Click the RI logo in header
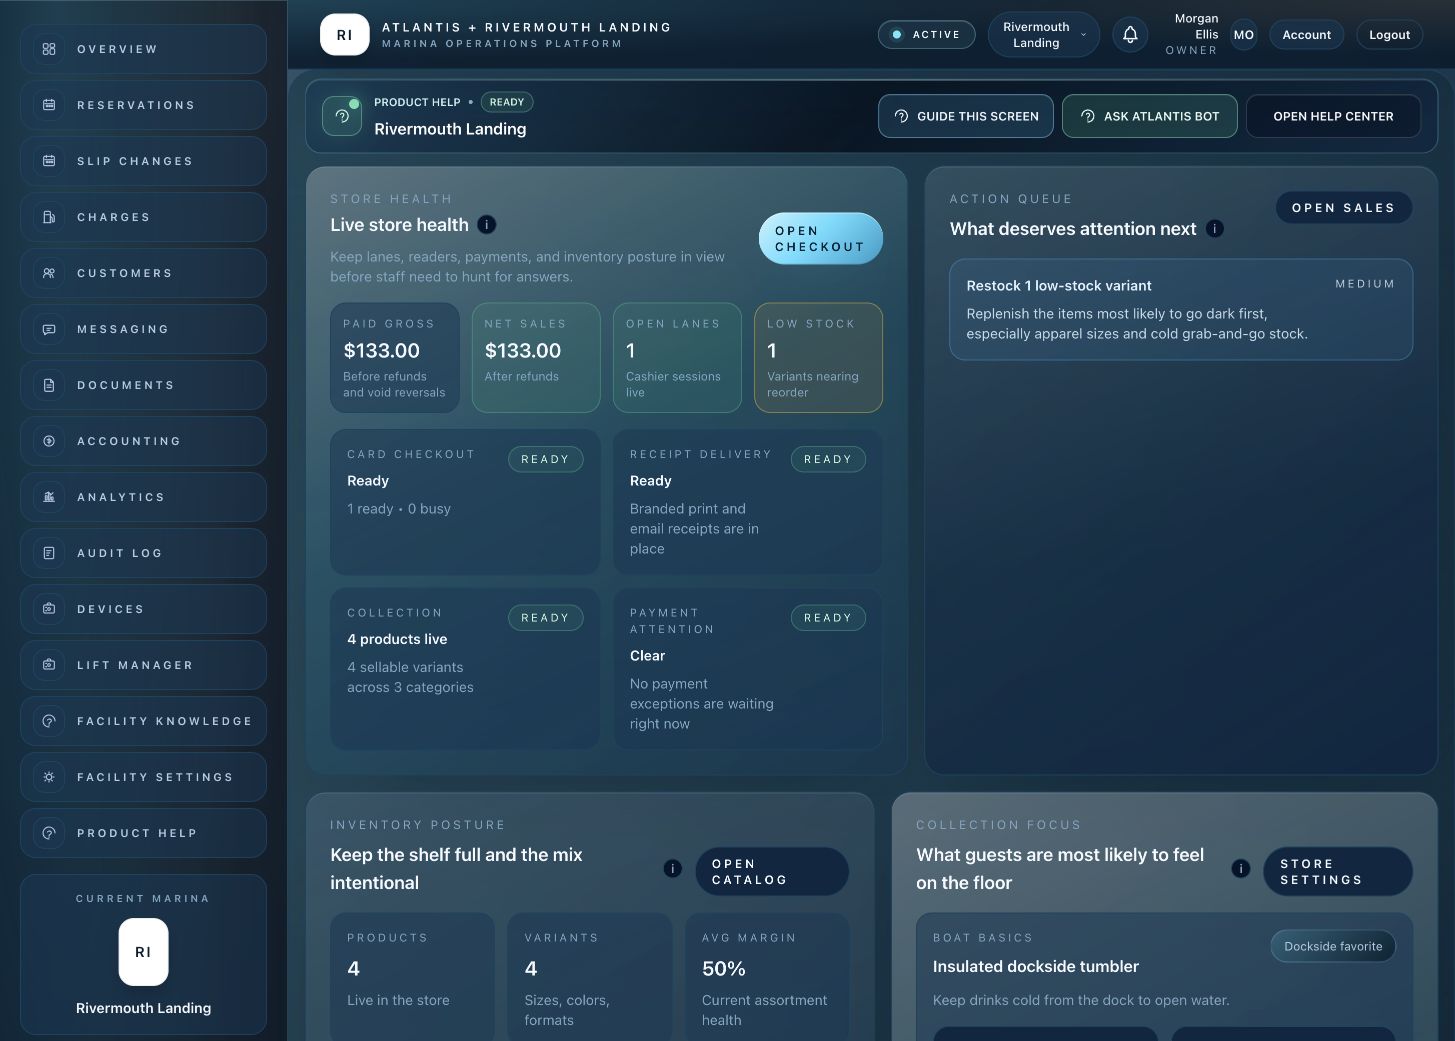This screenshot has height=1041, width=1455. 344,35
